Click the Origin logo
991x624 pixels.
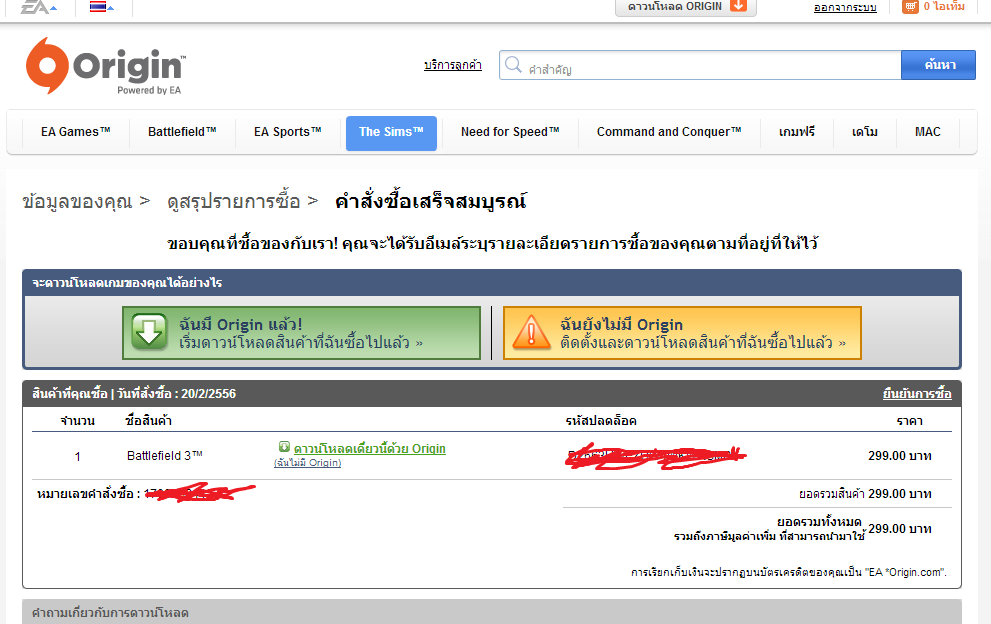point(106,66)
